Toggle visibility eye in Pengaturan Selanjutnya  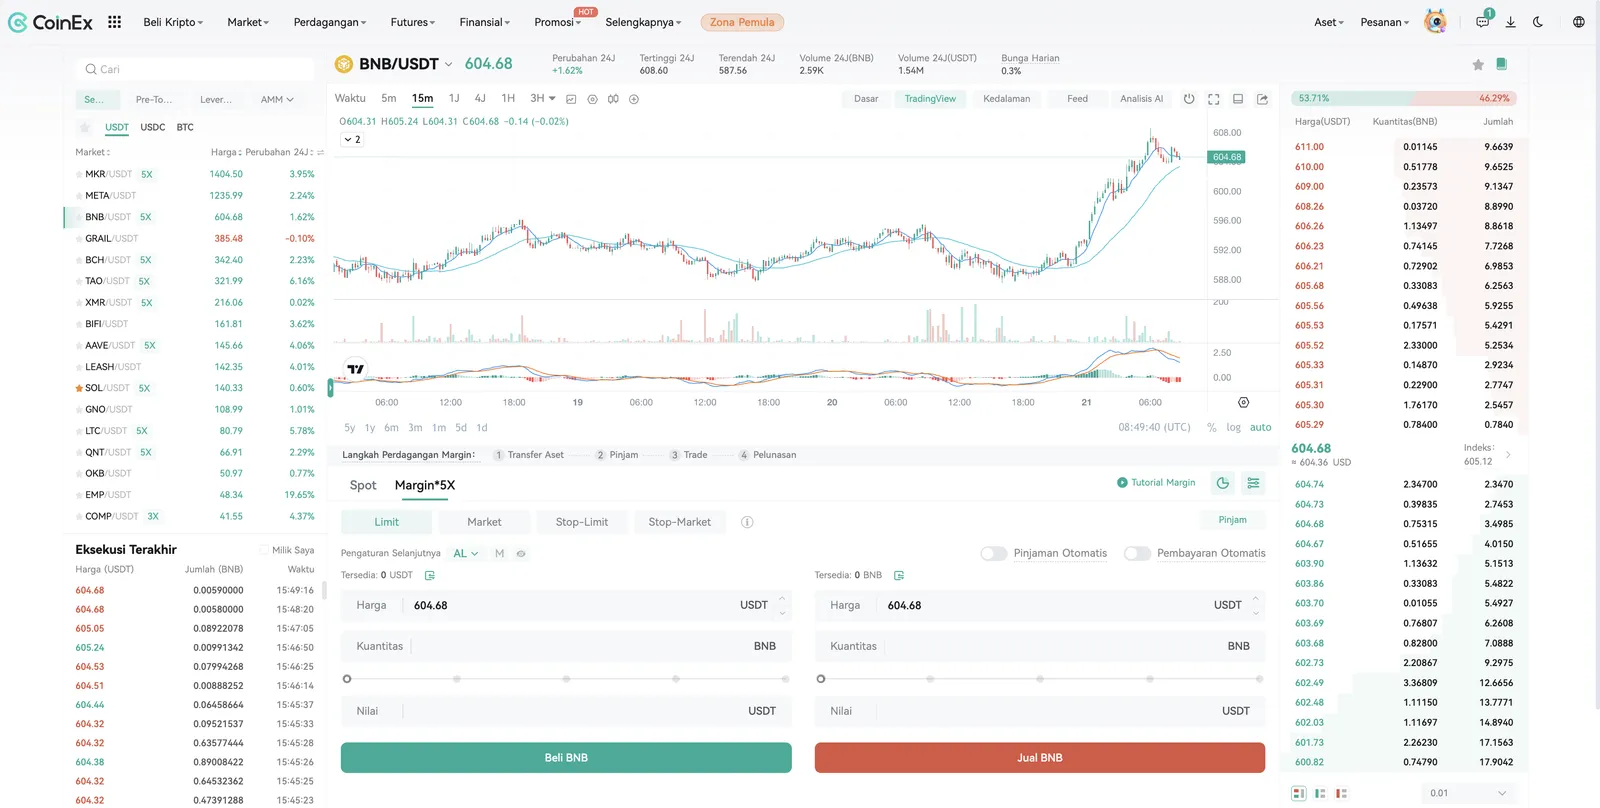point(521,553)
